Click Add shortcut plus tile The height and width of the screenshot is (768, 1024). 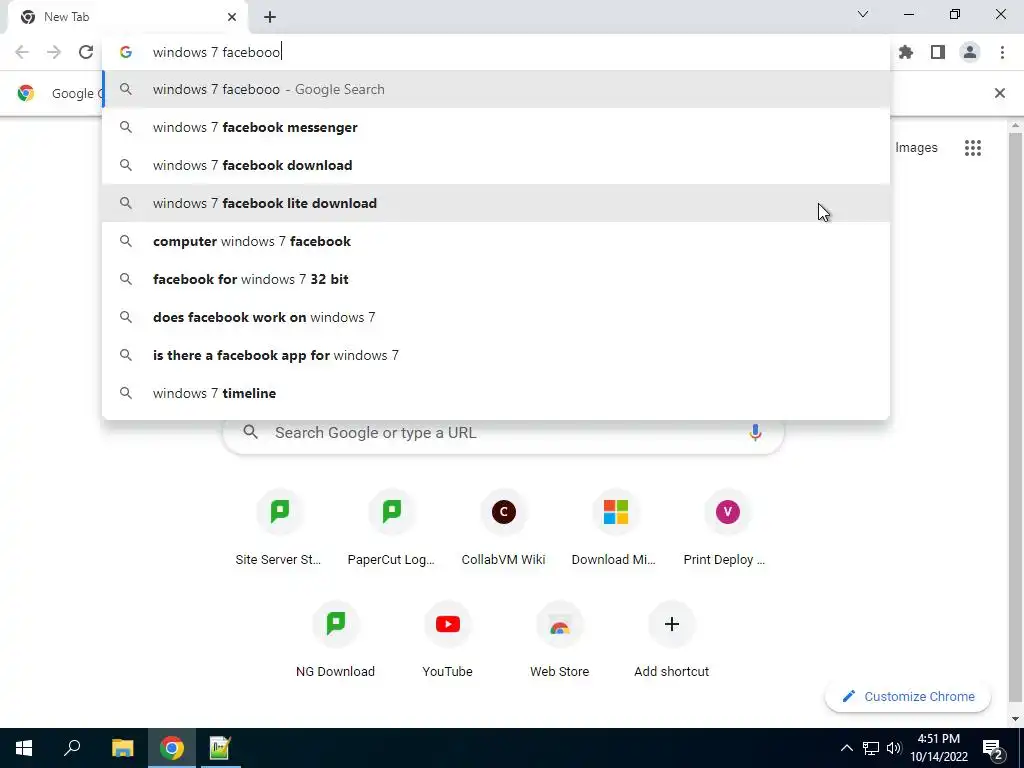[x=671, y=641]
